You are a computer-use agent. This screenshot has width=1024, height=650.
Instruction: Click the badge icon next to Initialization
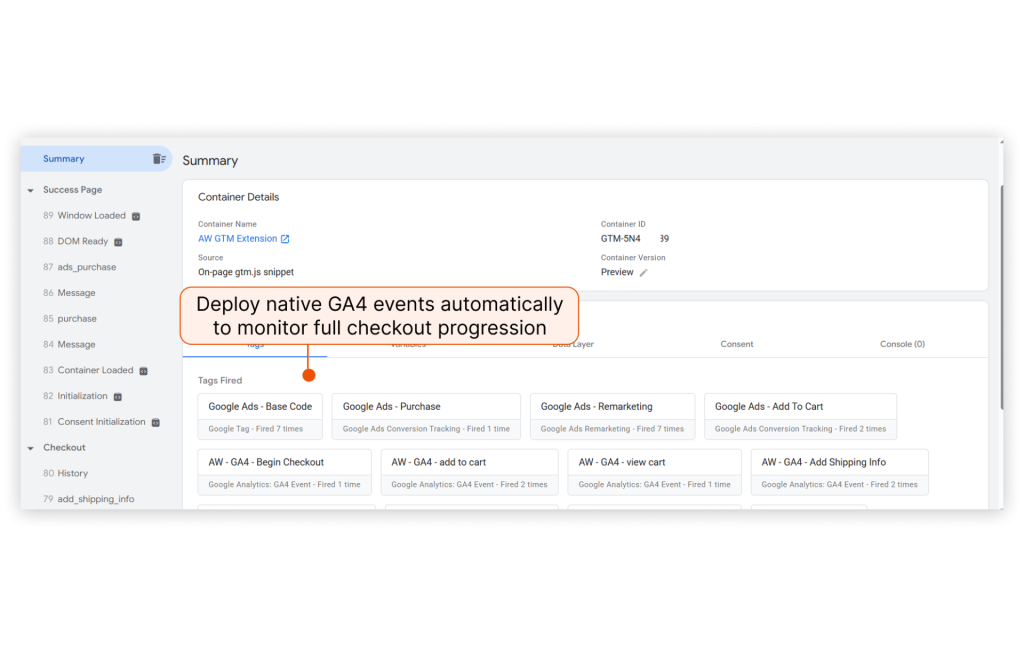(118, 397)
